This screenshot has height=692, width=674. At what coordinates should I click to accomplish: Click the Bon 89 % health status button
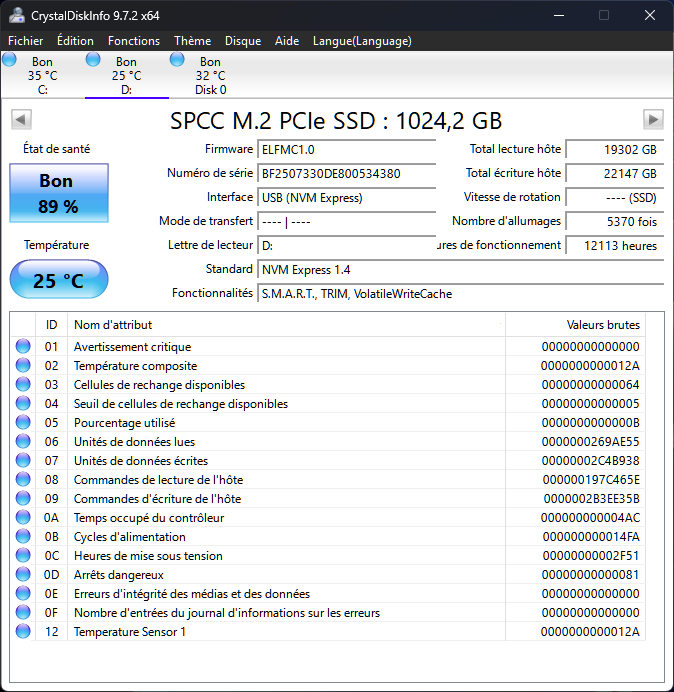tap(59, 193)
